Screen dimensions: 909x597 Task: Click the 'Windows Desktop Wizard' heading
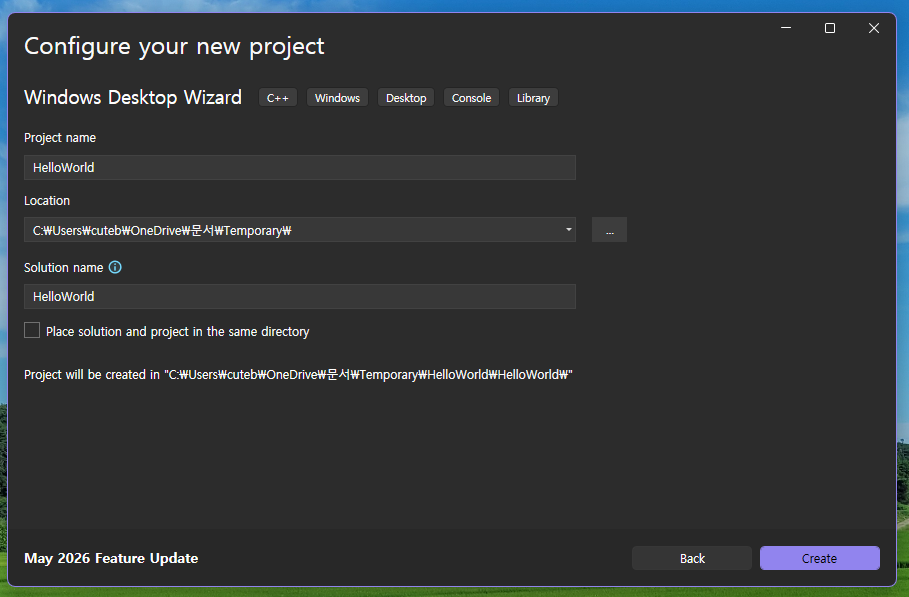(133, 97)
